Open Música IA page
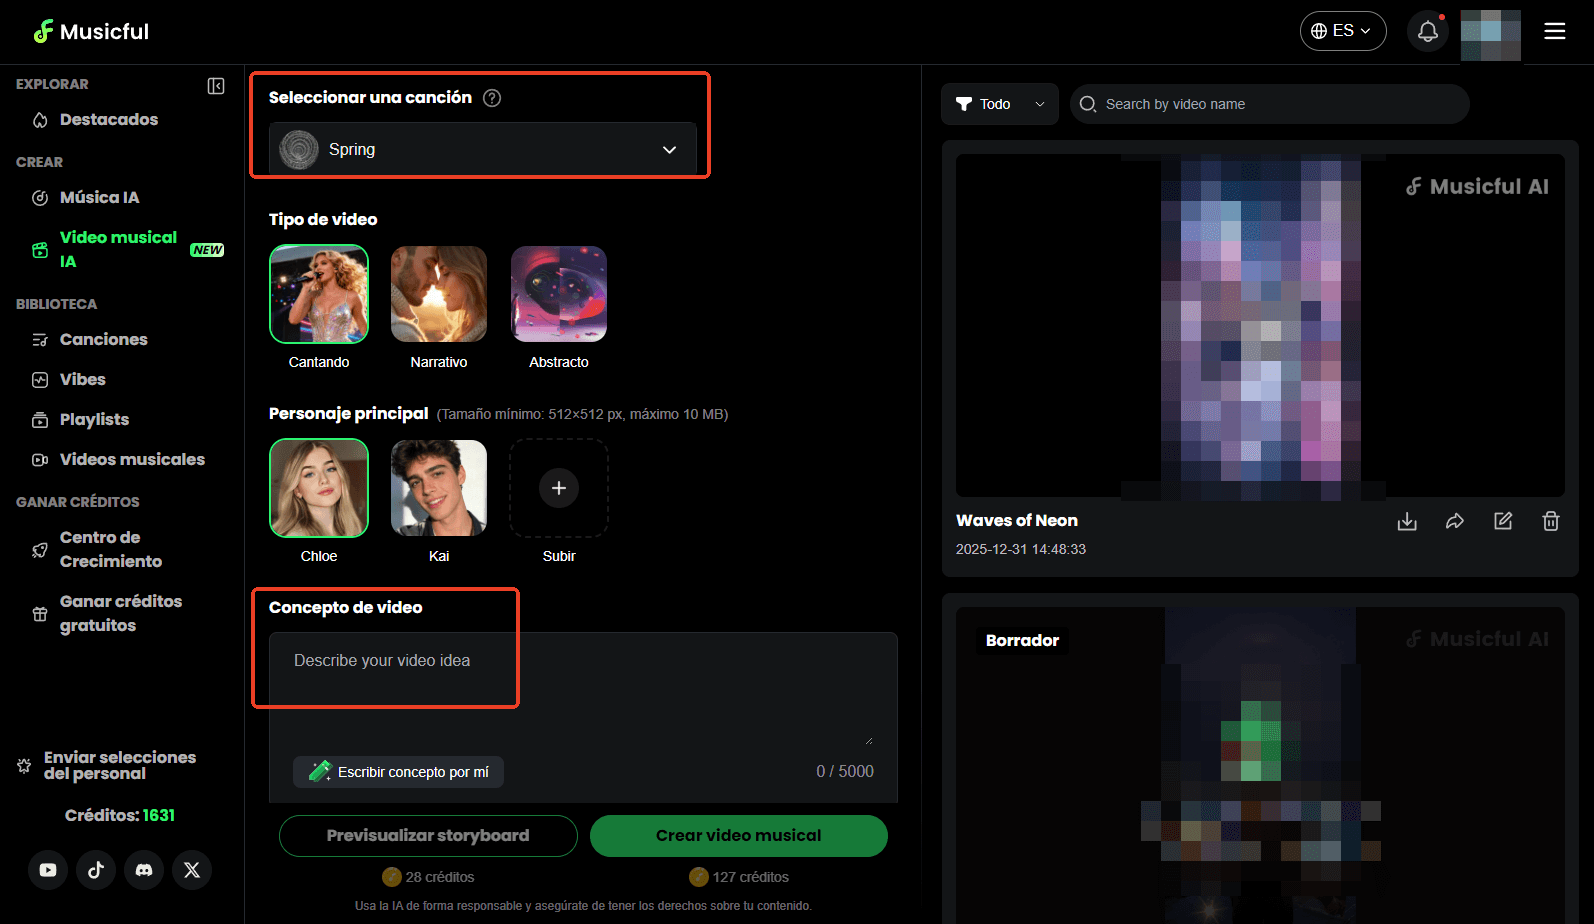The height and width of the screenshot is (924, 1594). click(x=99, y=198)
